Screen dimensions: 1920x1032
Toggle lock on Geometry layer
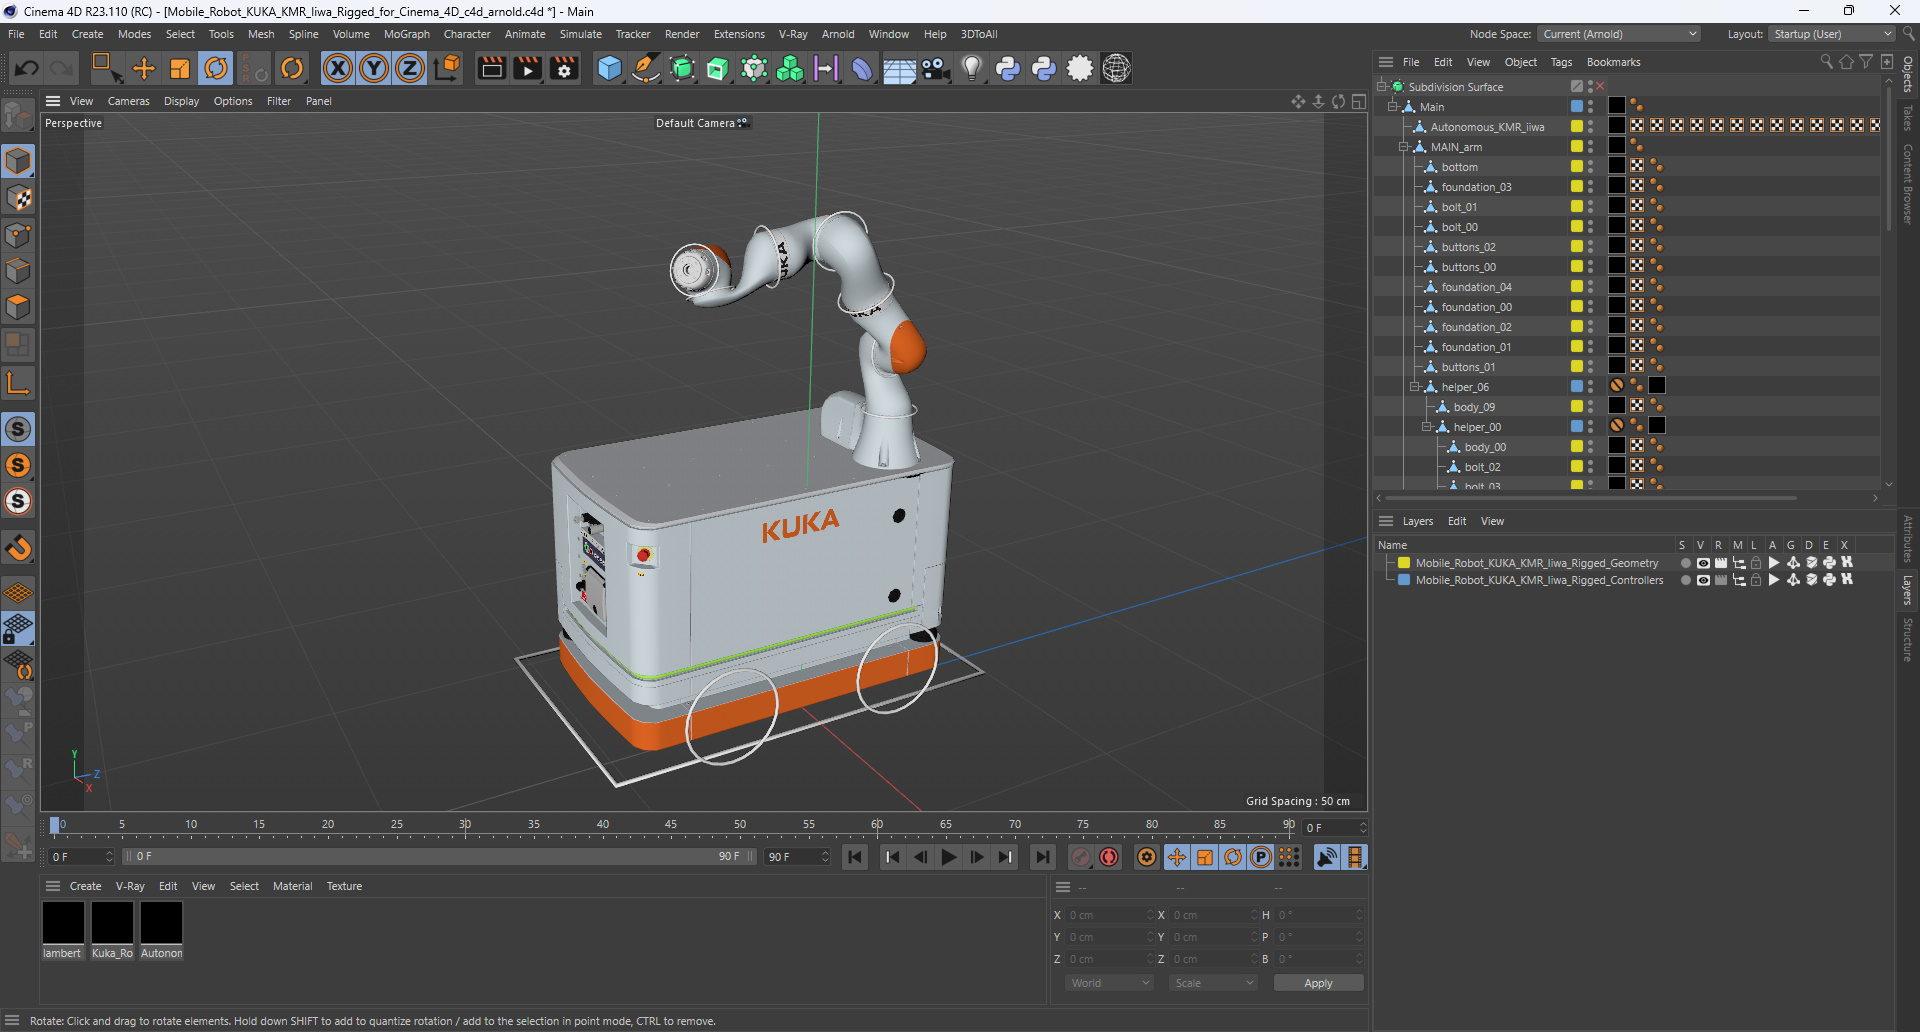click(1756, 563)
